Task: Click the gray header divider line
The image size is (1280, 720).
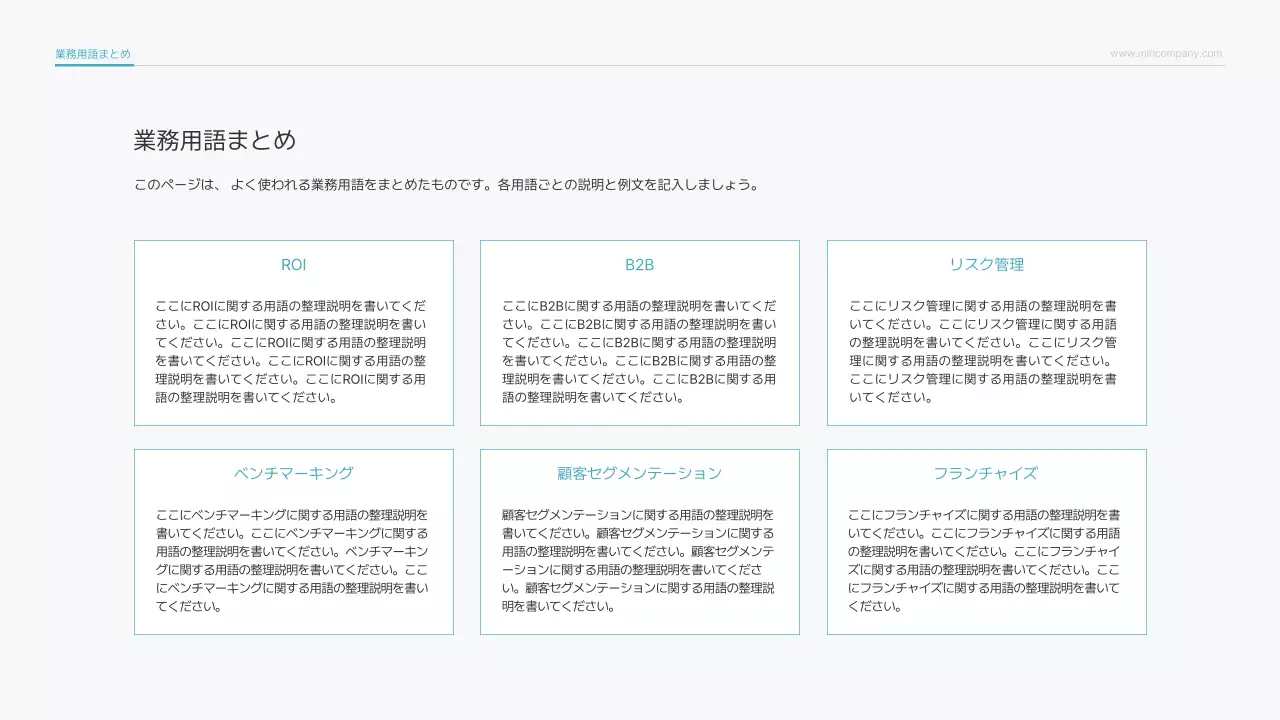Action: click(680, 65)
